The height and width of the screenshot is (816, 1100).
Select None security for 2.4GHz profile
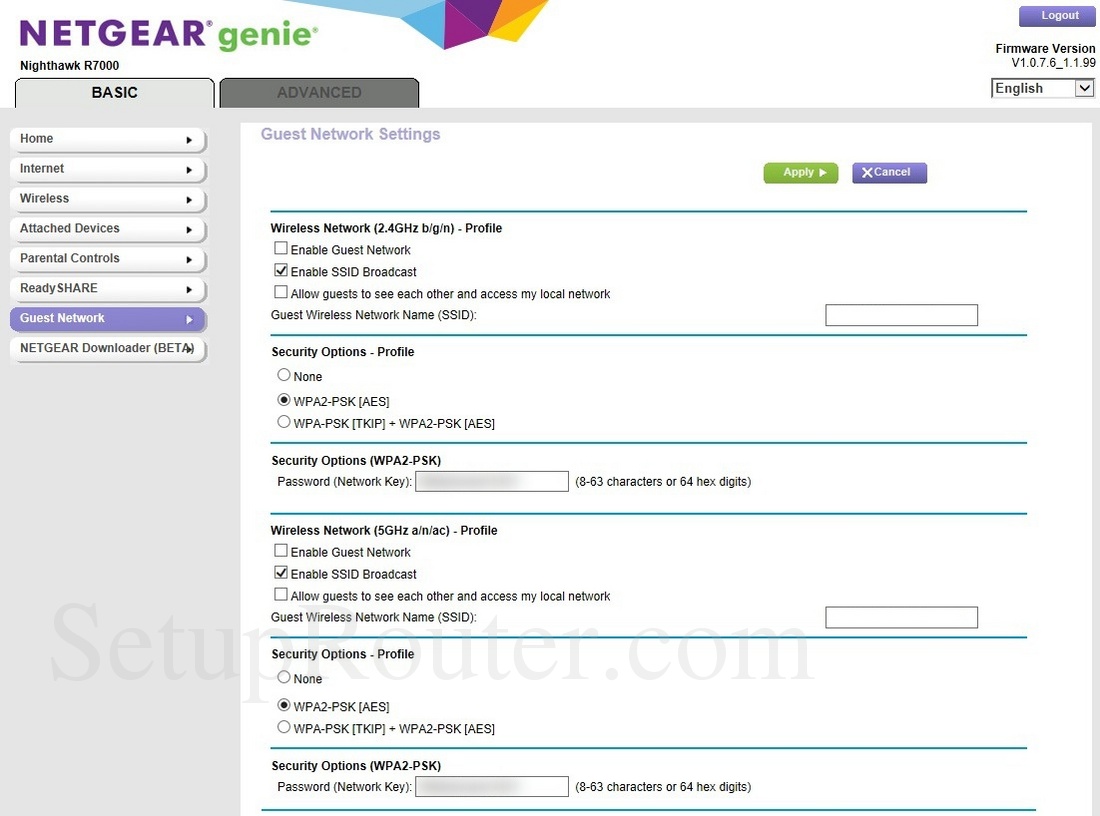(283, 375)
